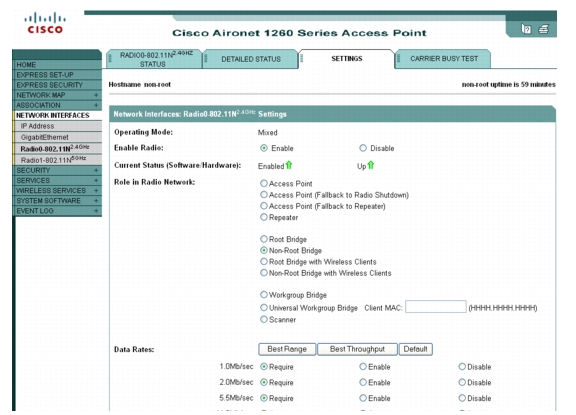Select Non-Root Bridge with Wireless Clients
This screenshot has width=576, height=415.
click(264, 273)
